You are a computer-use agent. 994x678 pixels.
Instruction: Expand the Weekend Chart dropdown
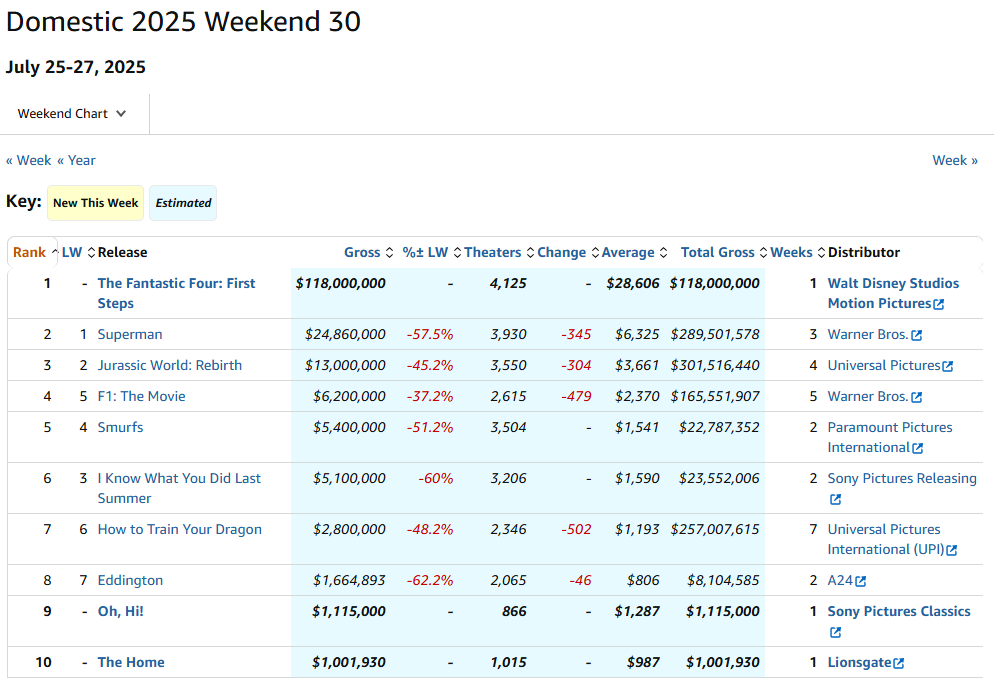click(x=72, y=114)
